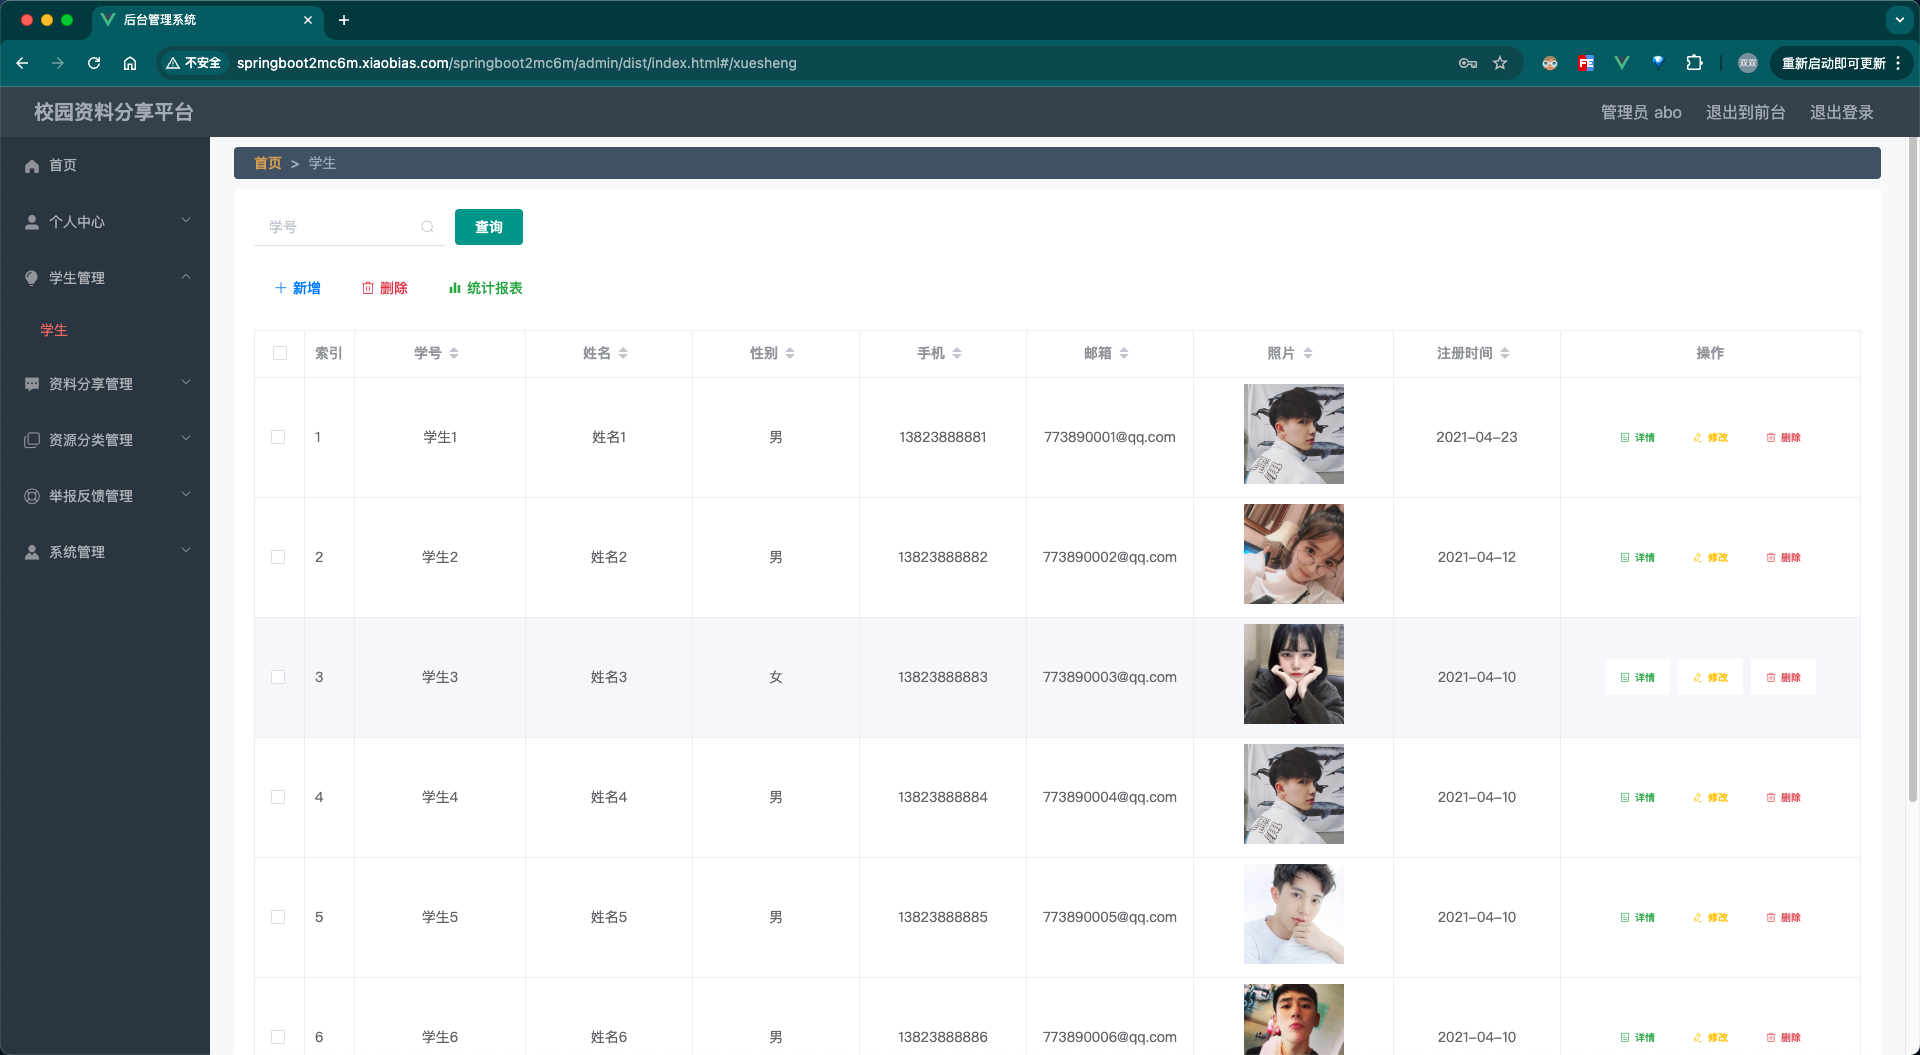The width and height of the screenshot is (1920, 1055).
Task: Check the checkbox for 学生5 row
Action: [278, 917]
